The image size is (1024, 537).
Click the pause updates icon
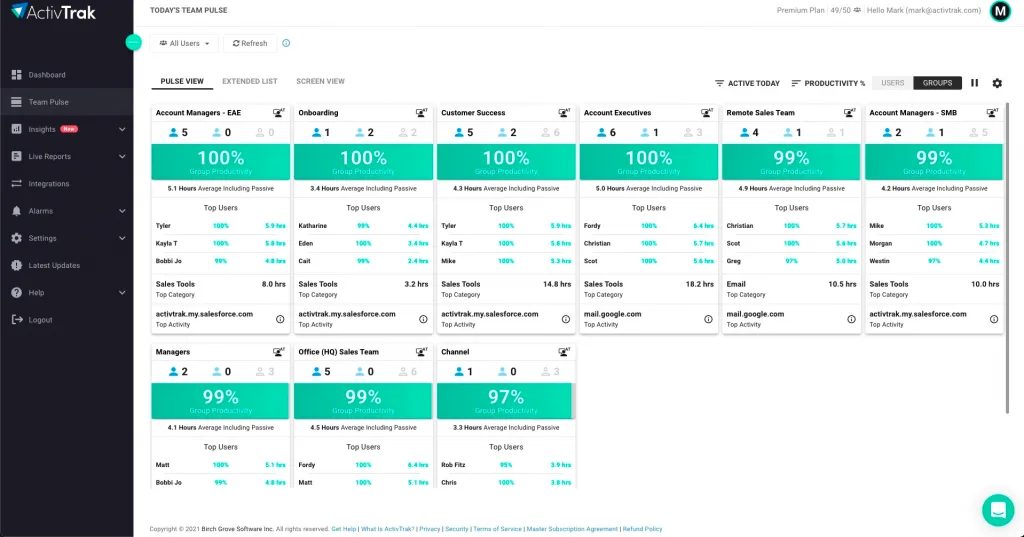click(x=974, y=83)
